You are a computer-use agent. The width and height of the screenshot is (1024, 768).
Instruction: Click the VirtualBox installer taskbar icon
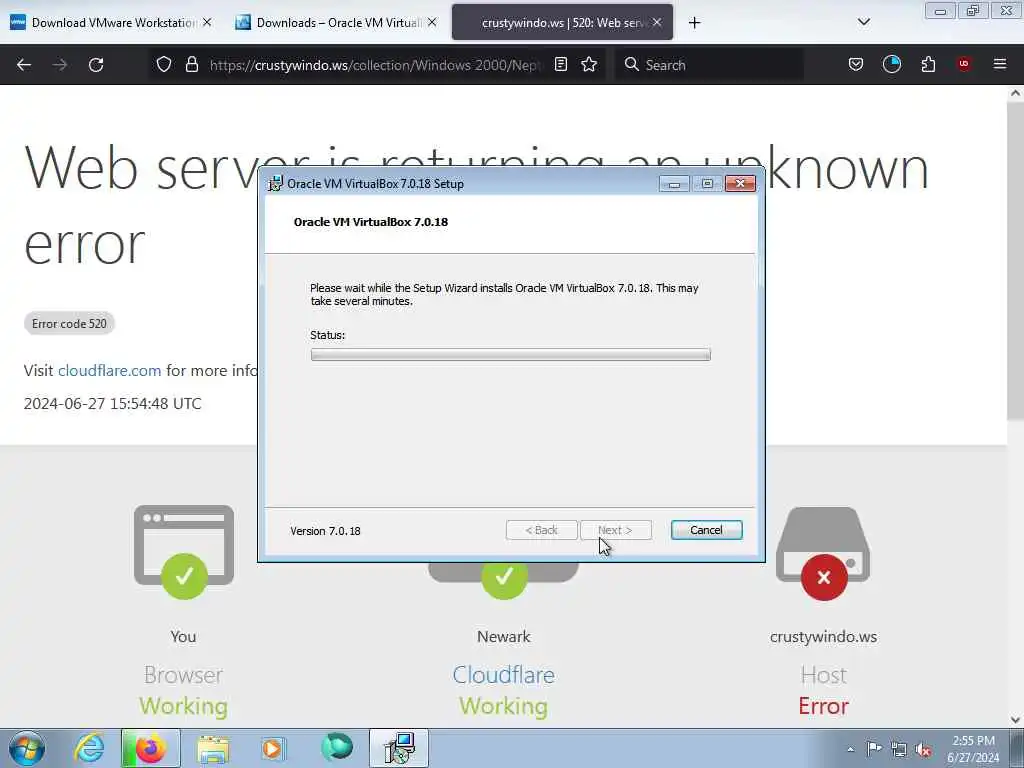(399, 748)
